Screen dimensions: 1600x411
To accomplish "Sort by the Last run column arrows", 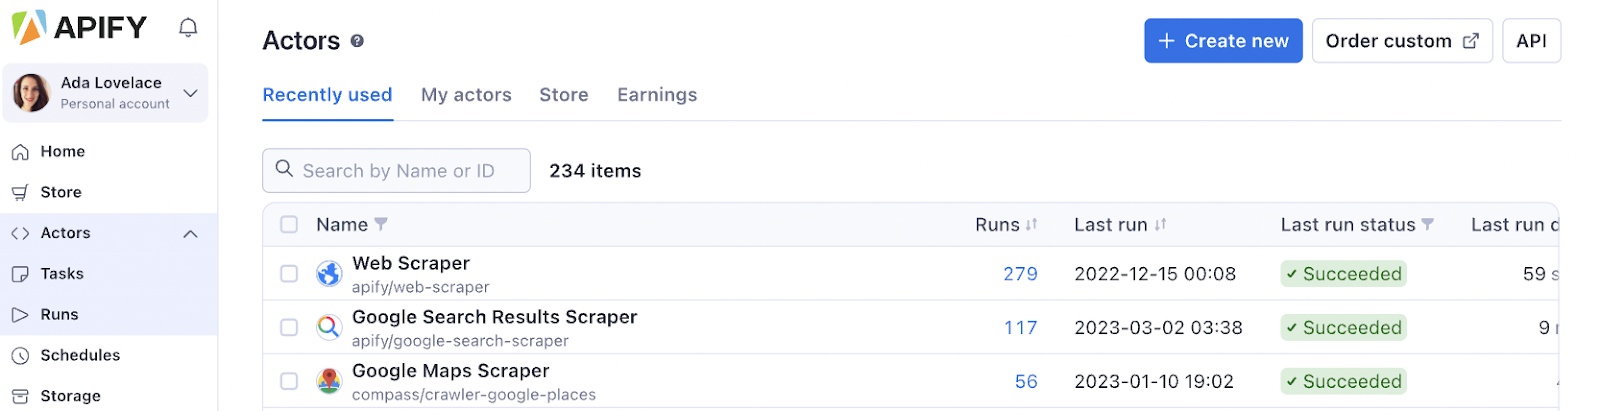I will [x=1160, y=225].
